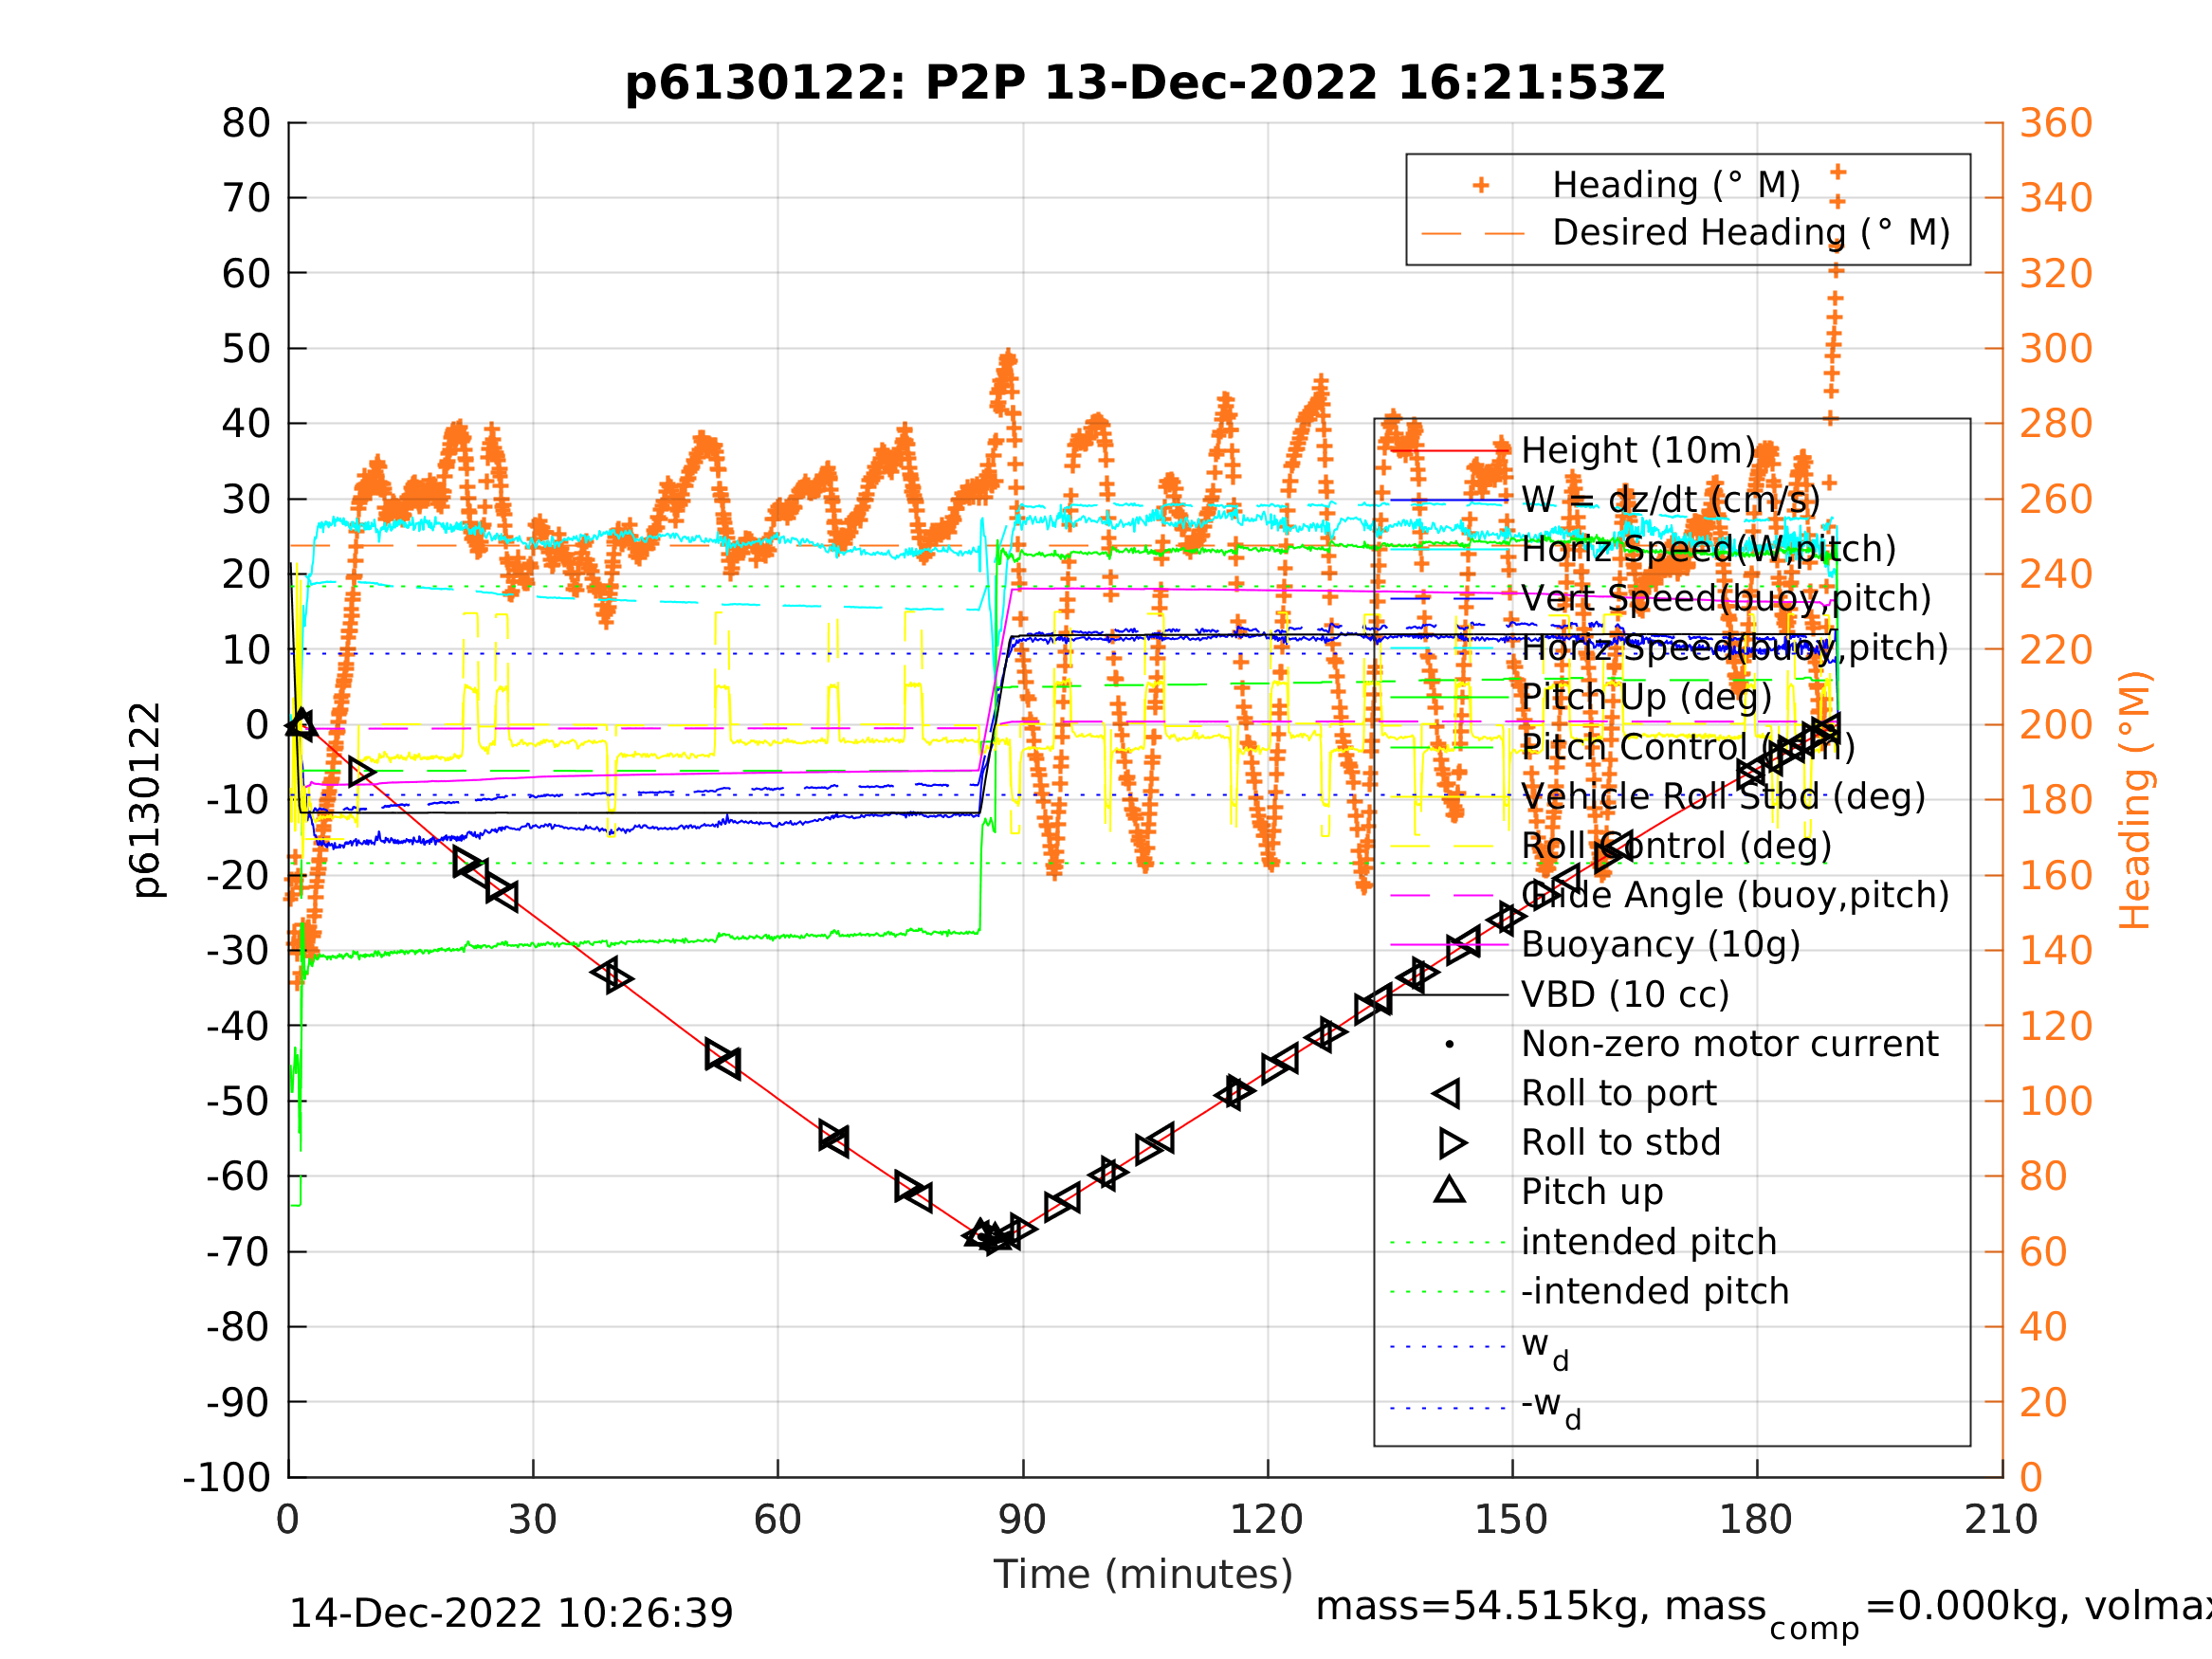Click the x-axis tick label '210'
Viewport: 2212px width, 1659px height.
pos(2001,1520)
